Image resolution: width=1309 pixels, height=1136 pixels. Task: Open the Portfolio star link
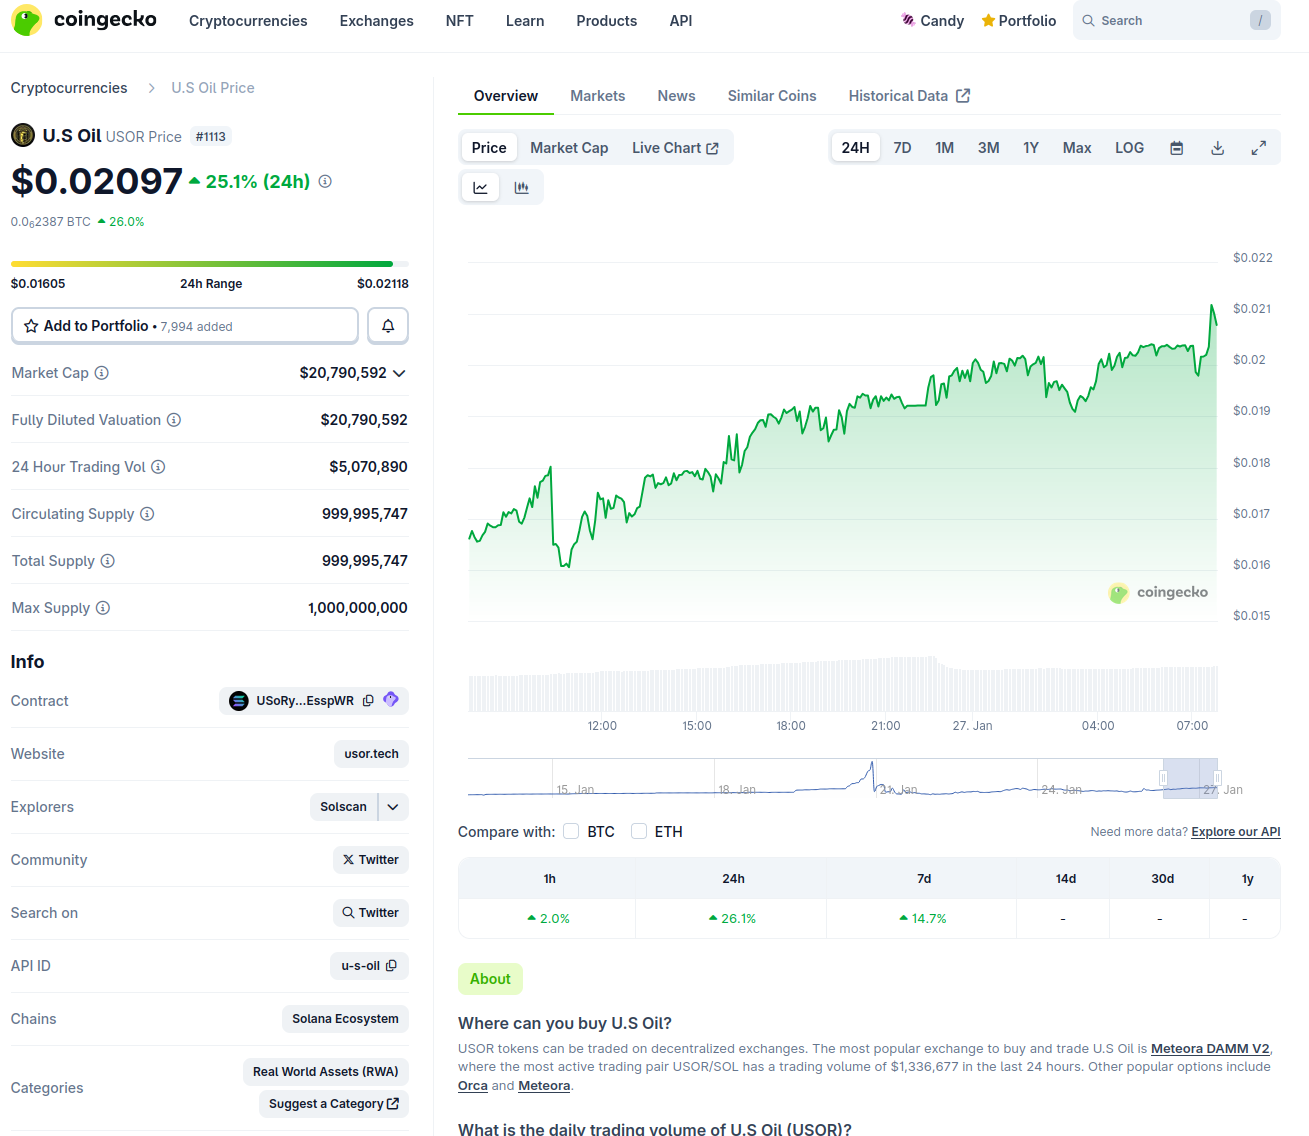1018,20
